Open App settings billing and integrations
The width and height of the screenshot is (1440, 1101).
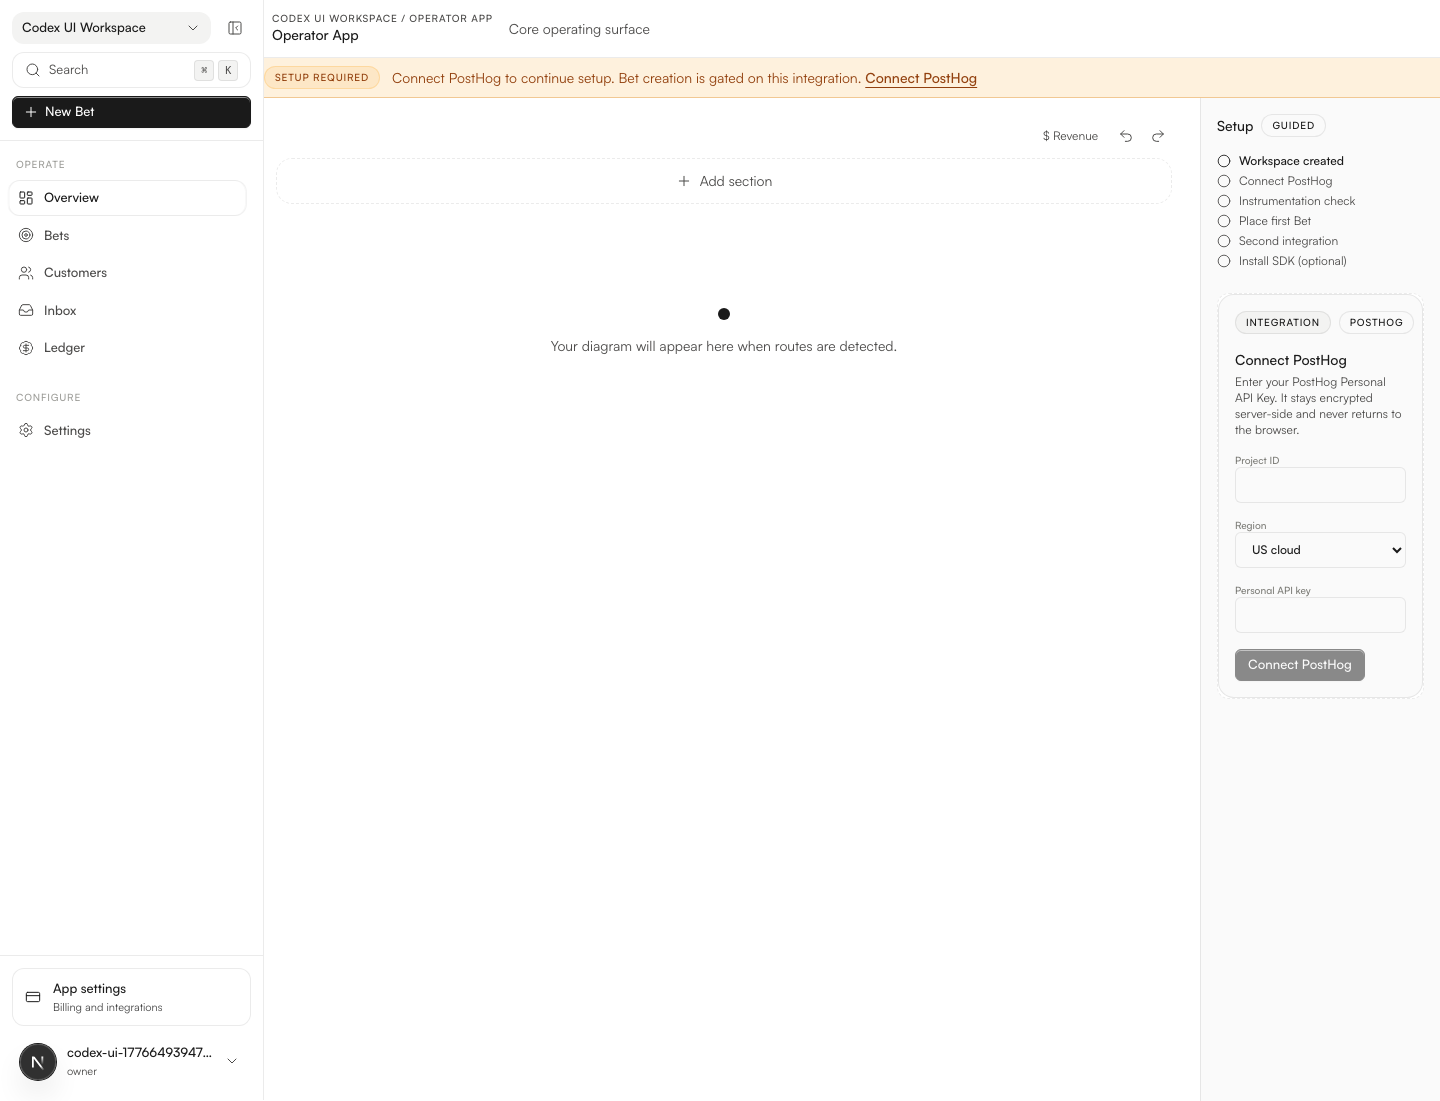click(x=131, y=997)
